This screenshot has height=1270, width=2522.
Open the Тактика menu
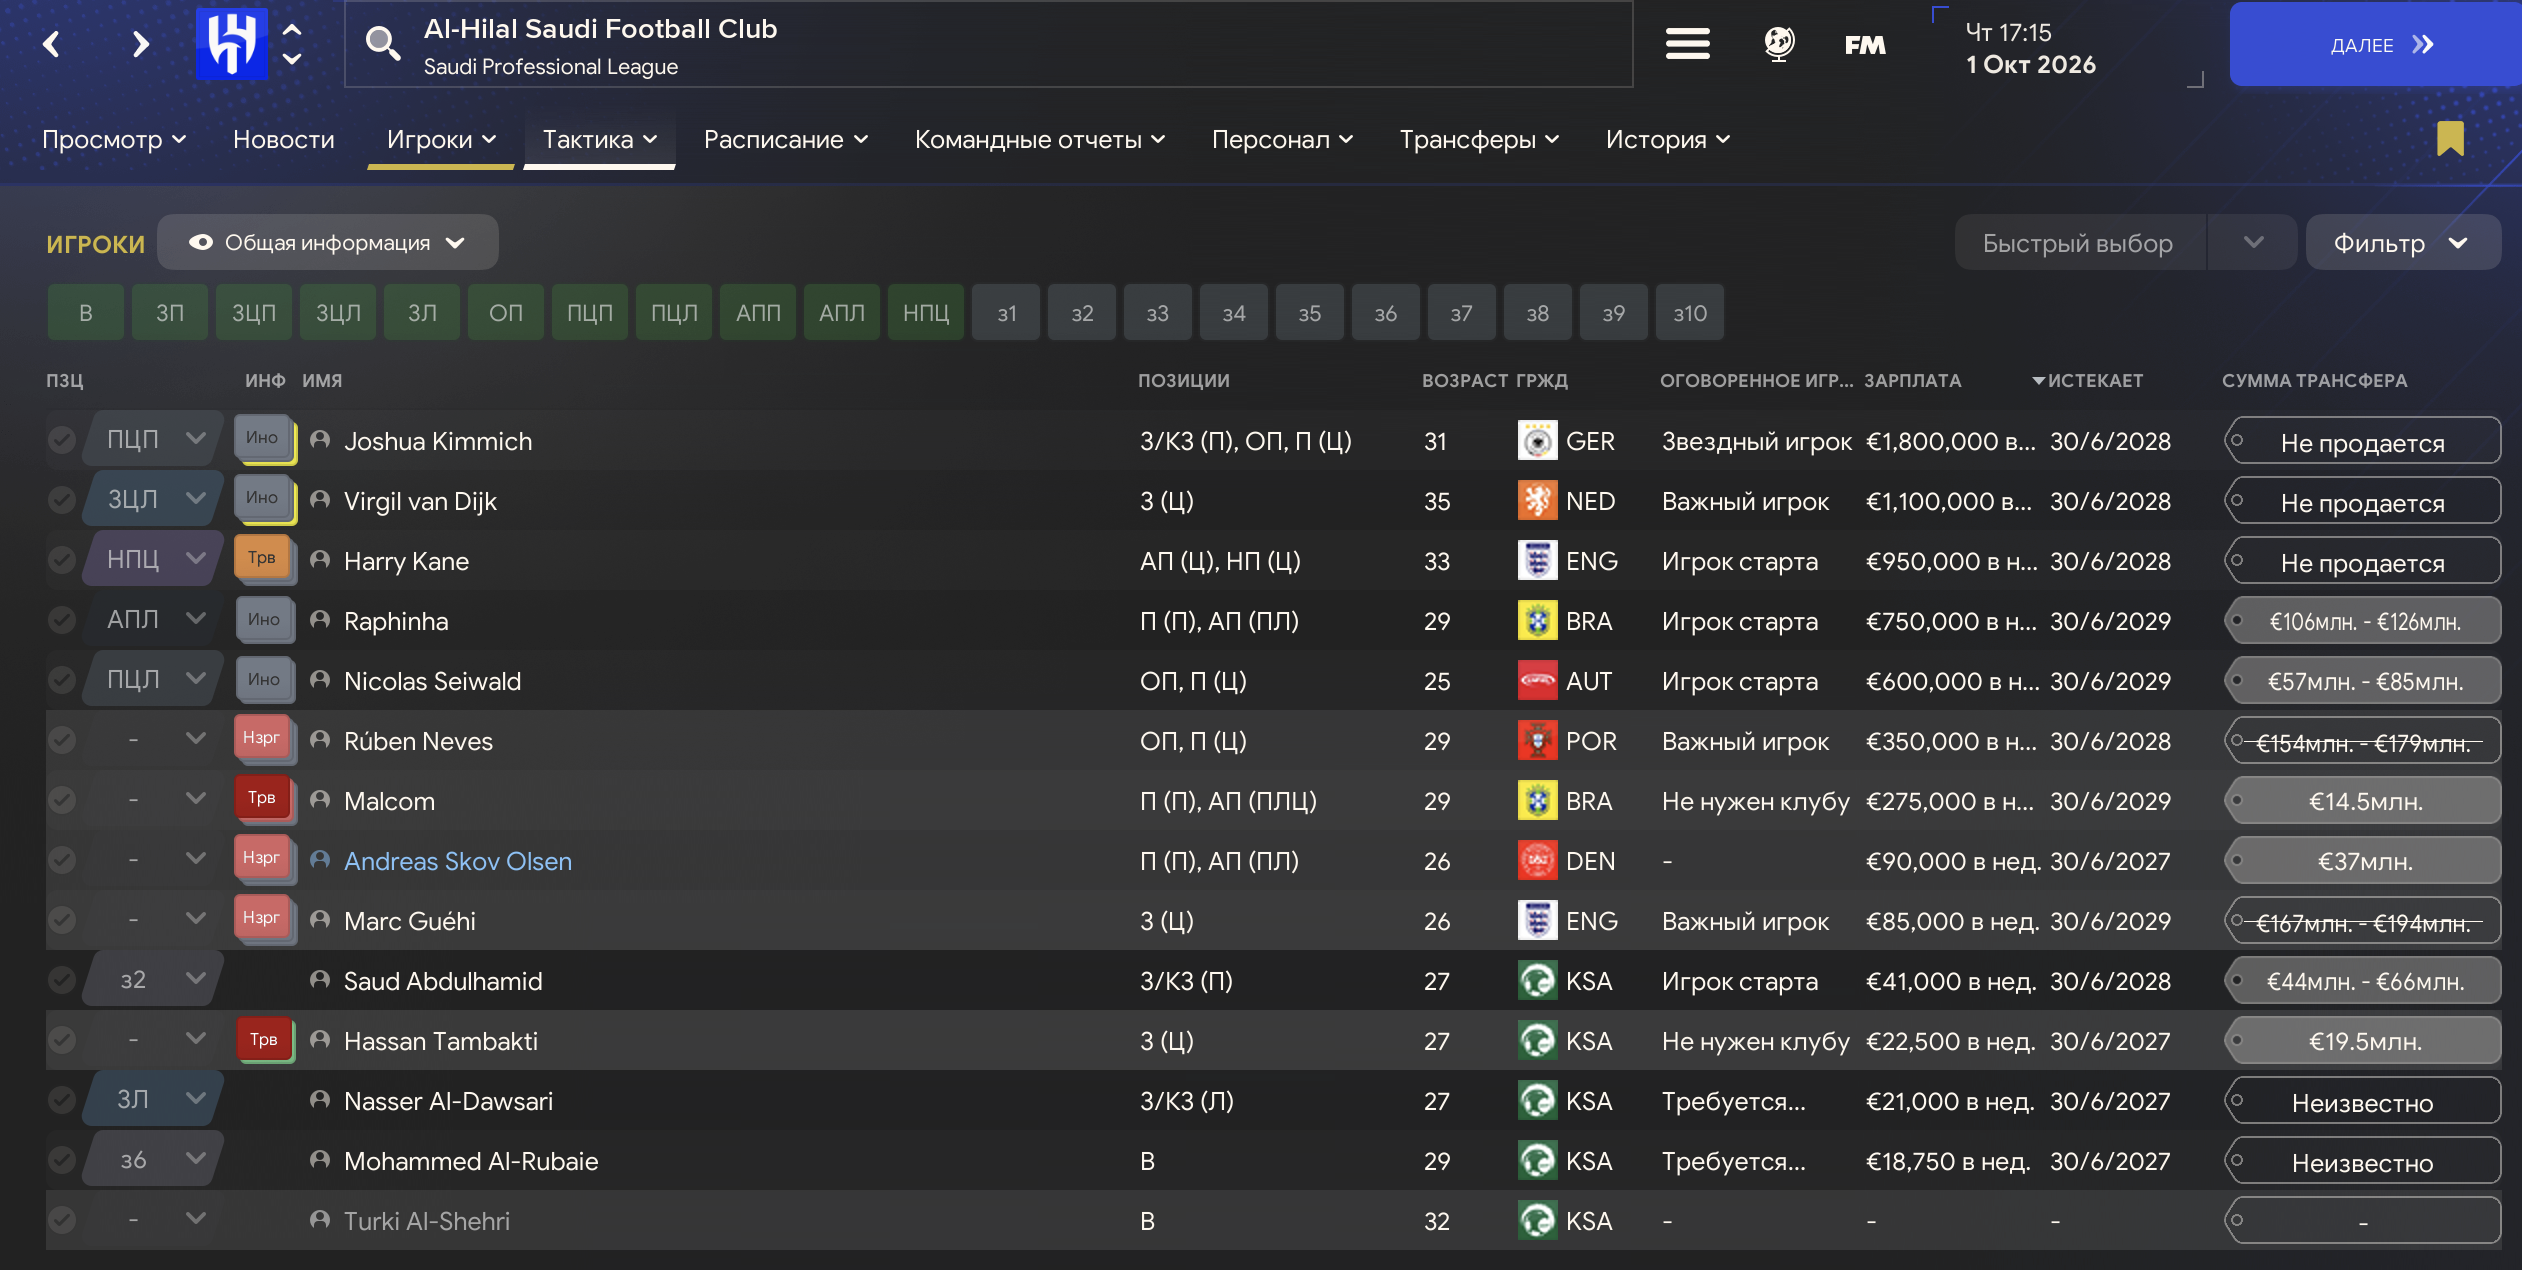[600, 139]
